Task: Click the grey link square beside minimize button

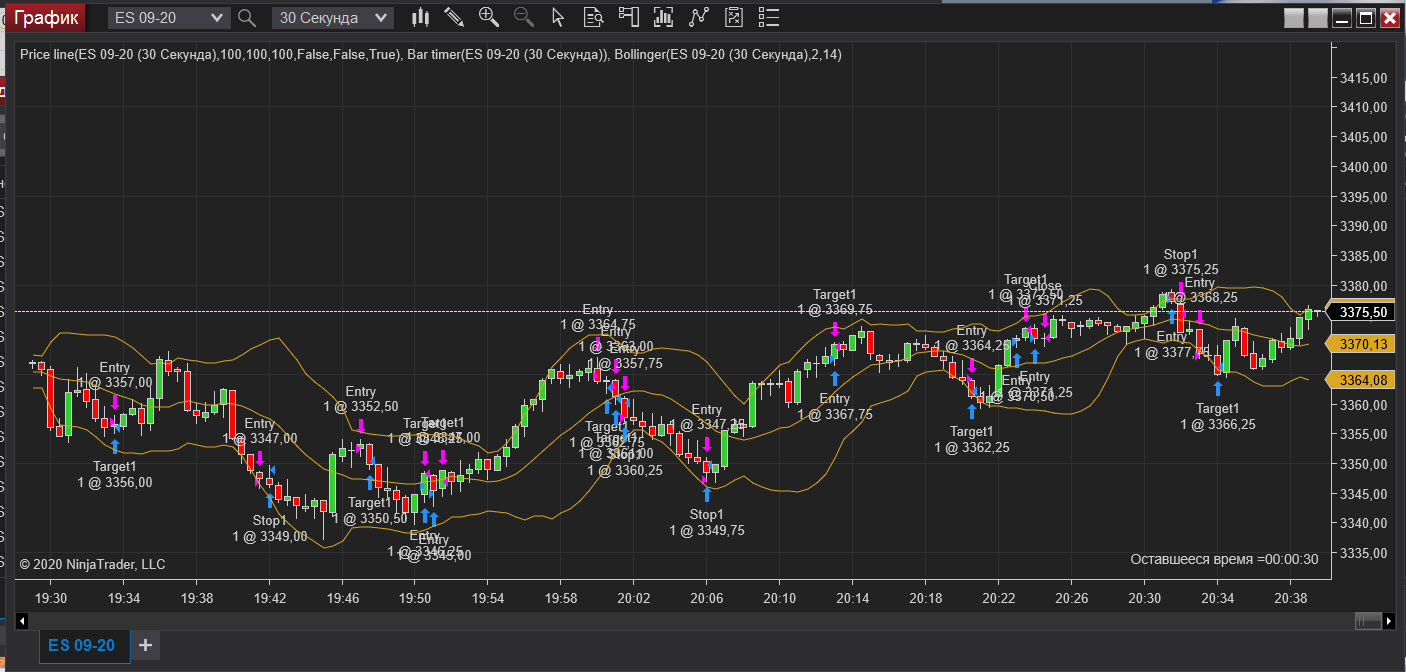Action: click(x=1318, y=18)
